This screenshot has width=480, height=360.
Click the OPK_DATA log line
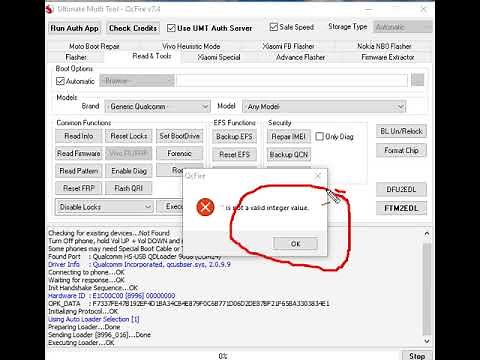pyautogui.click(x=189, y=304)
